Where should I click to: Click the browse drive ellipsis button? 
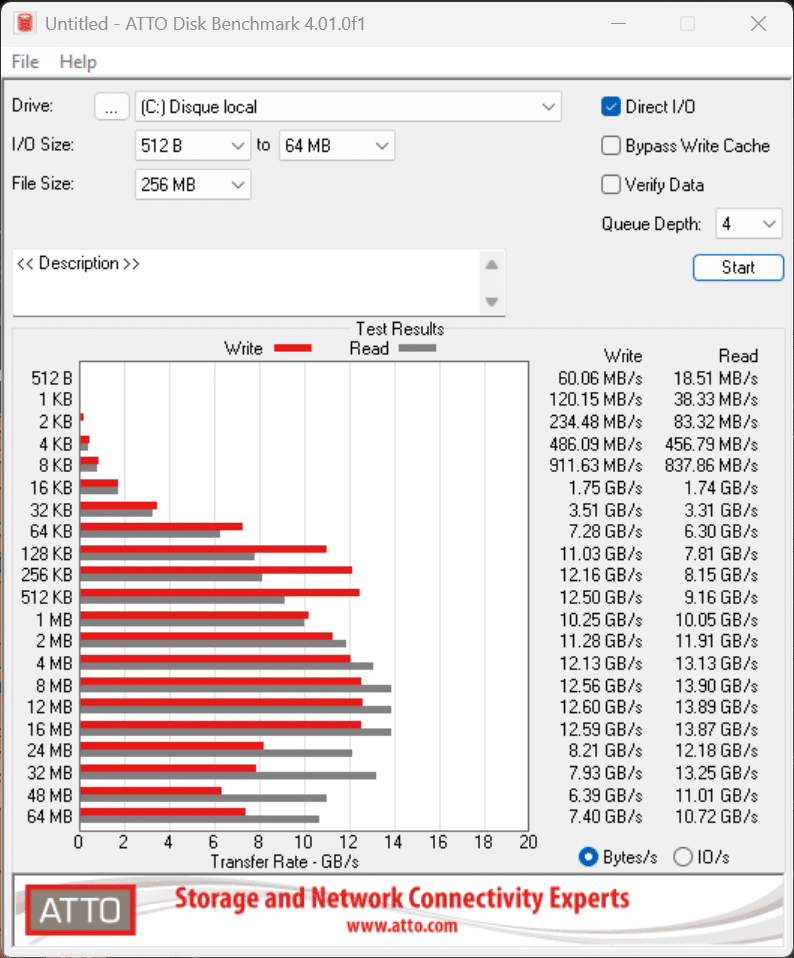point(113,107)
